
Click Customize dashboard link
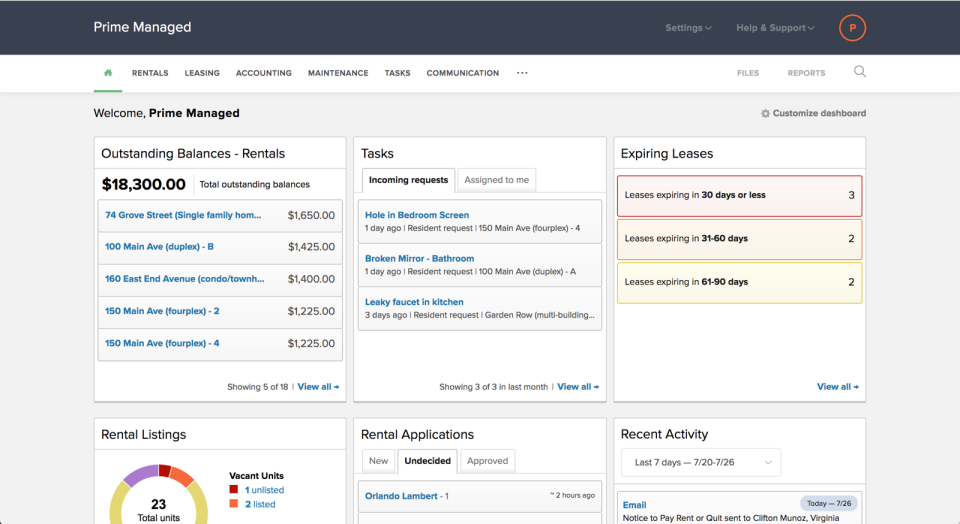pos(819,113)
